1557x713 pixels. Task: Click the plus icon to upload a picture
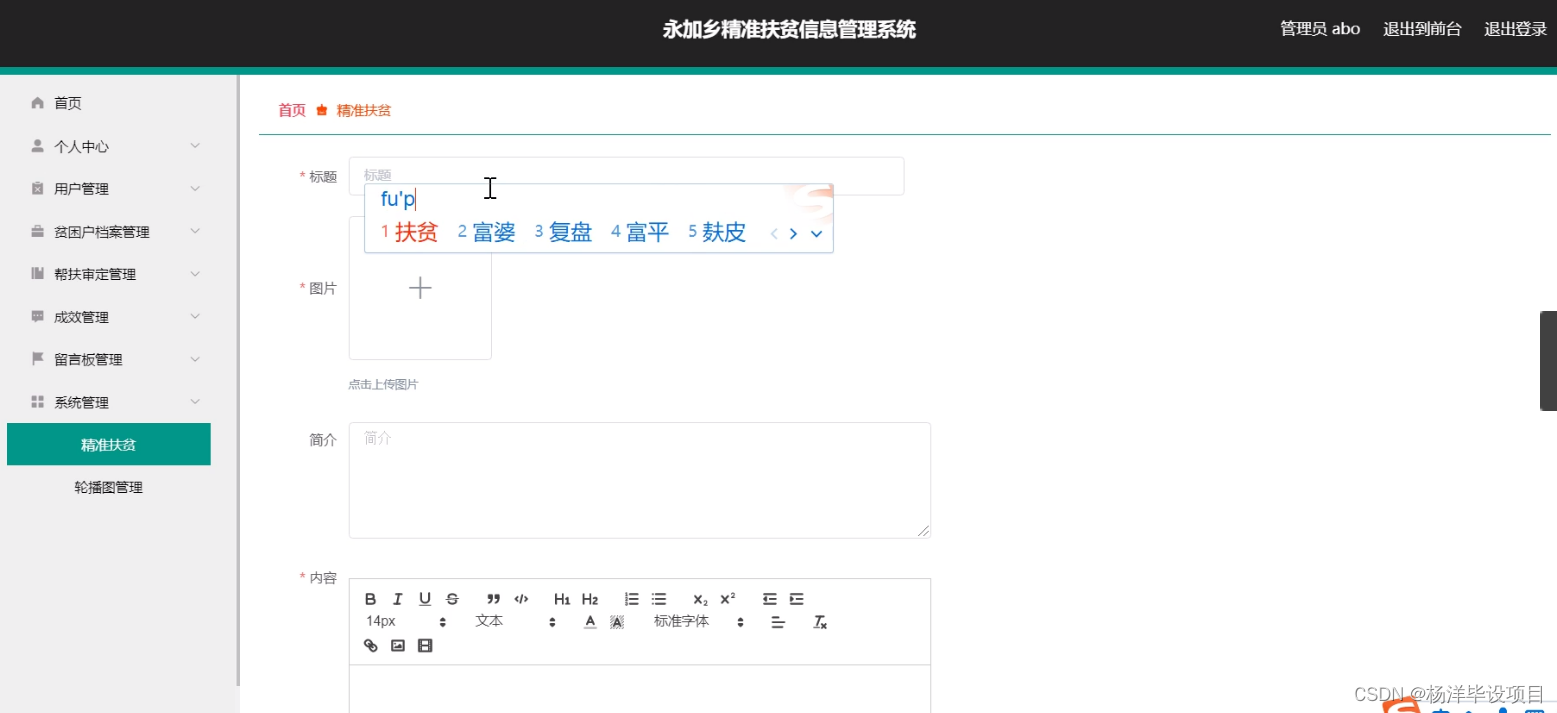coord(420,288)
